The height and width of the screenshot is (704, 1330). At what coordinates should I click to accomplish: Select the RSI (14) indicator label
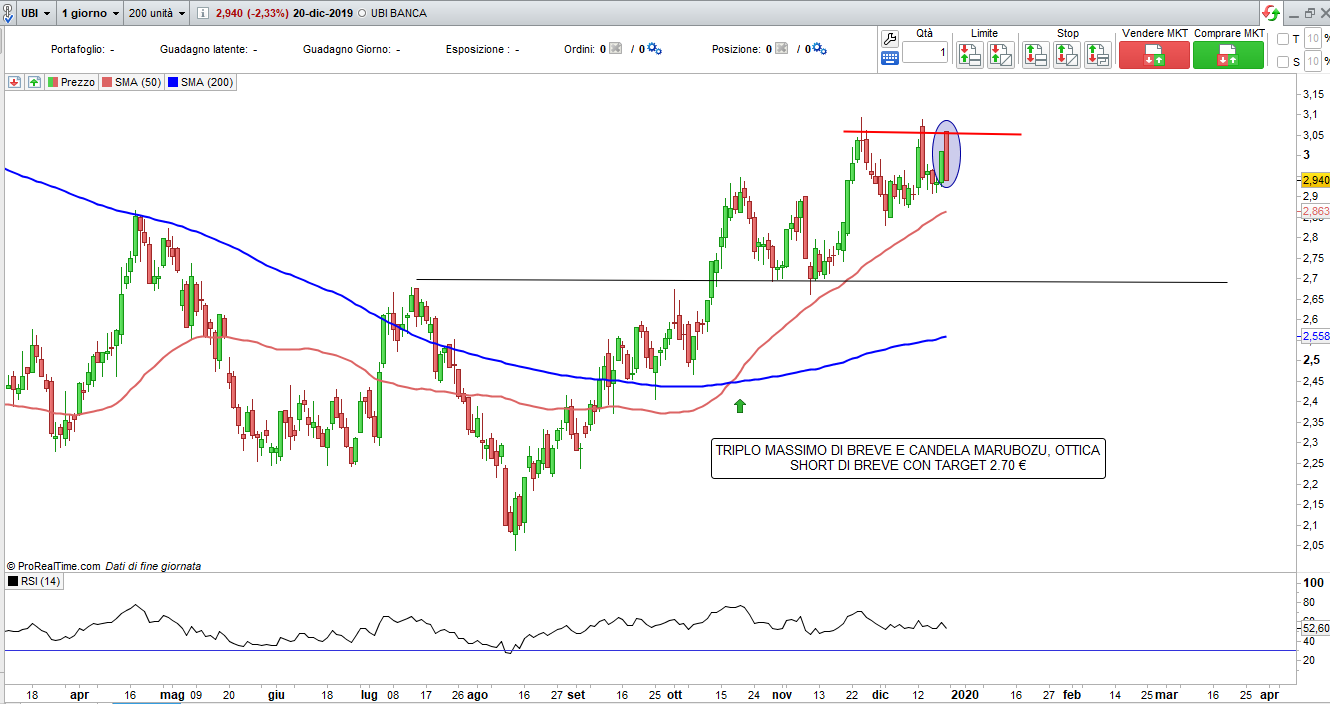point(40,581)
